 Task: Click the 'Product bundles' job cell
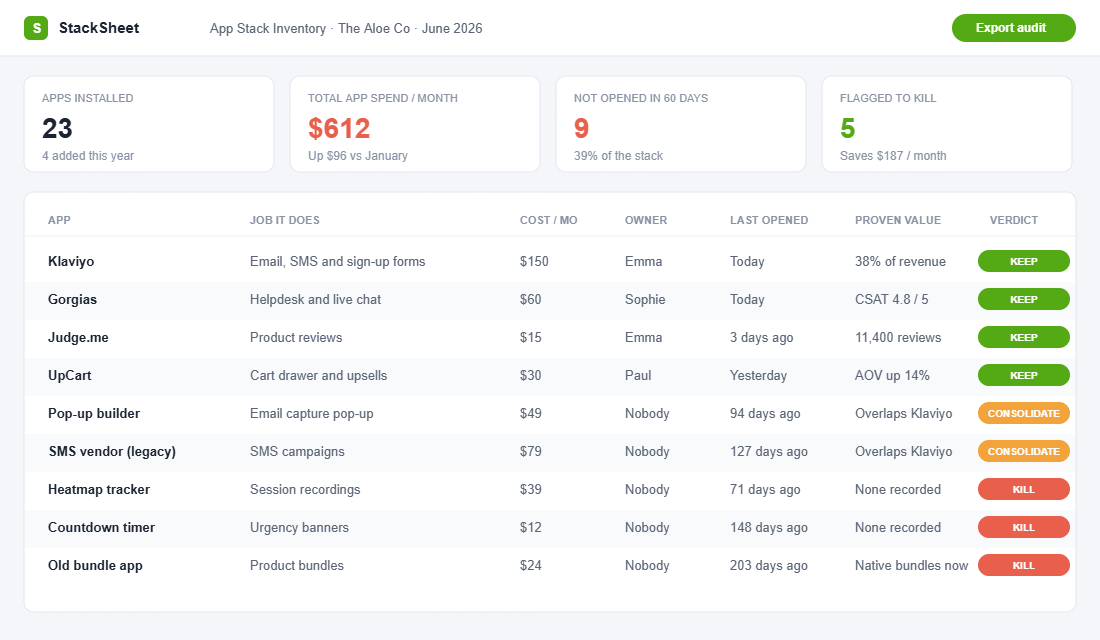(x=297, y=566)
